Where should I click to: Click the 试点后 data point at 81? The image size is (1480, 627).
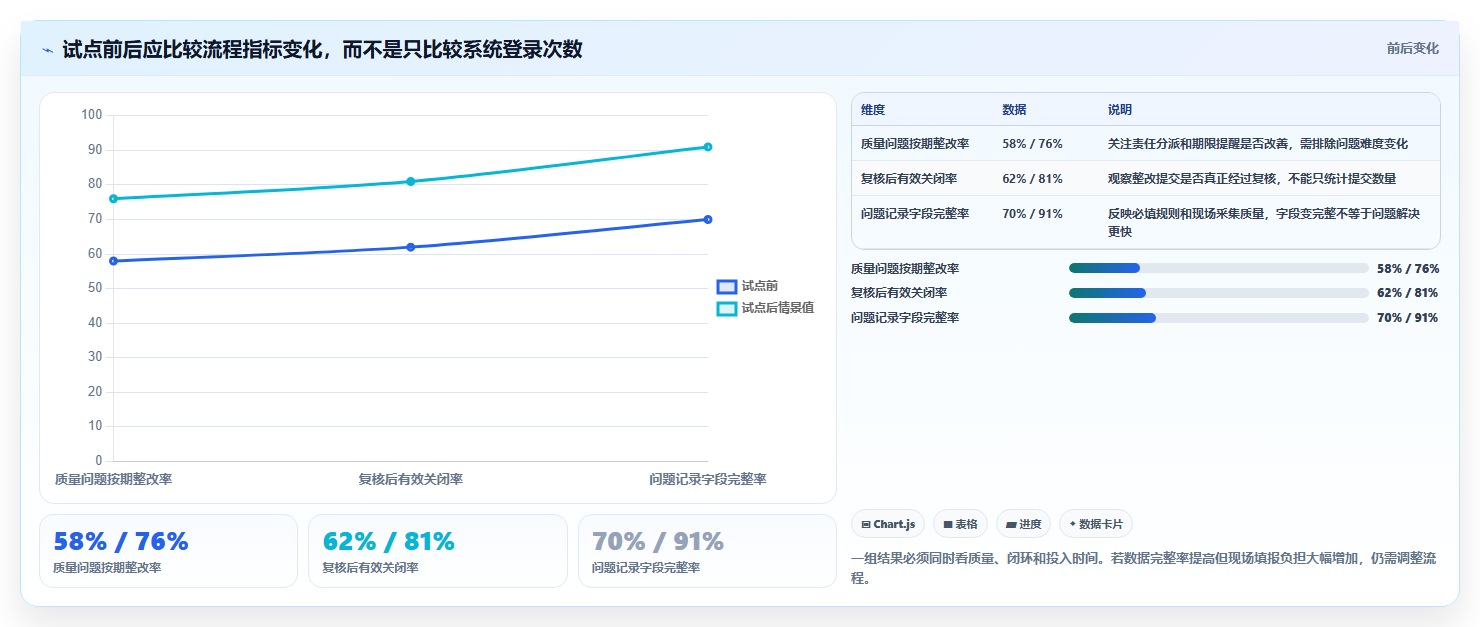411,181
